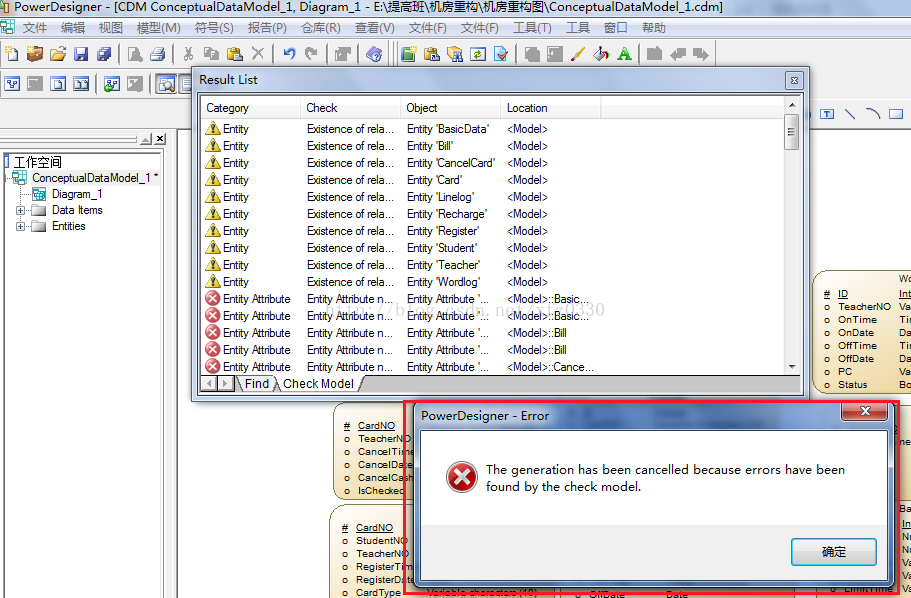Expand the Data Items folder
This screenshot has height=598, width=911.
coord(20,210)
